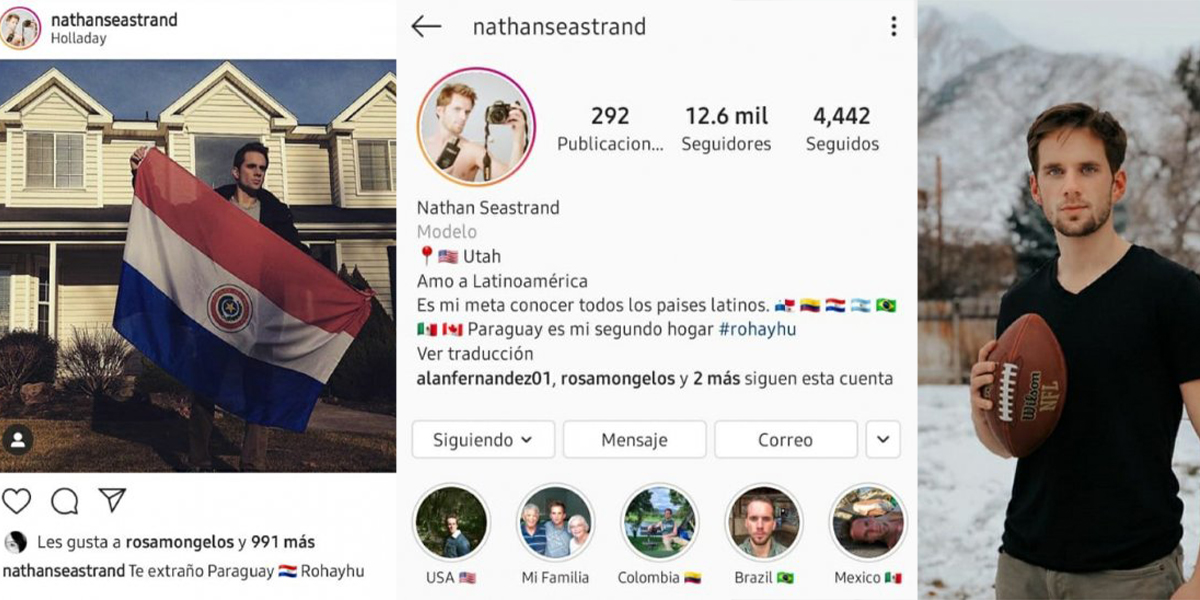View the 12.6 mil Seguidores list

726,129
